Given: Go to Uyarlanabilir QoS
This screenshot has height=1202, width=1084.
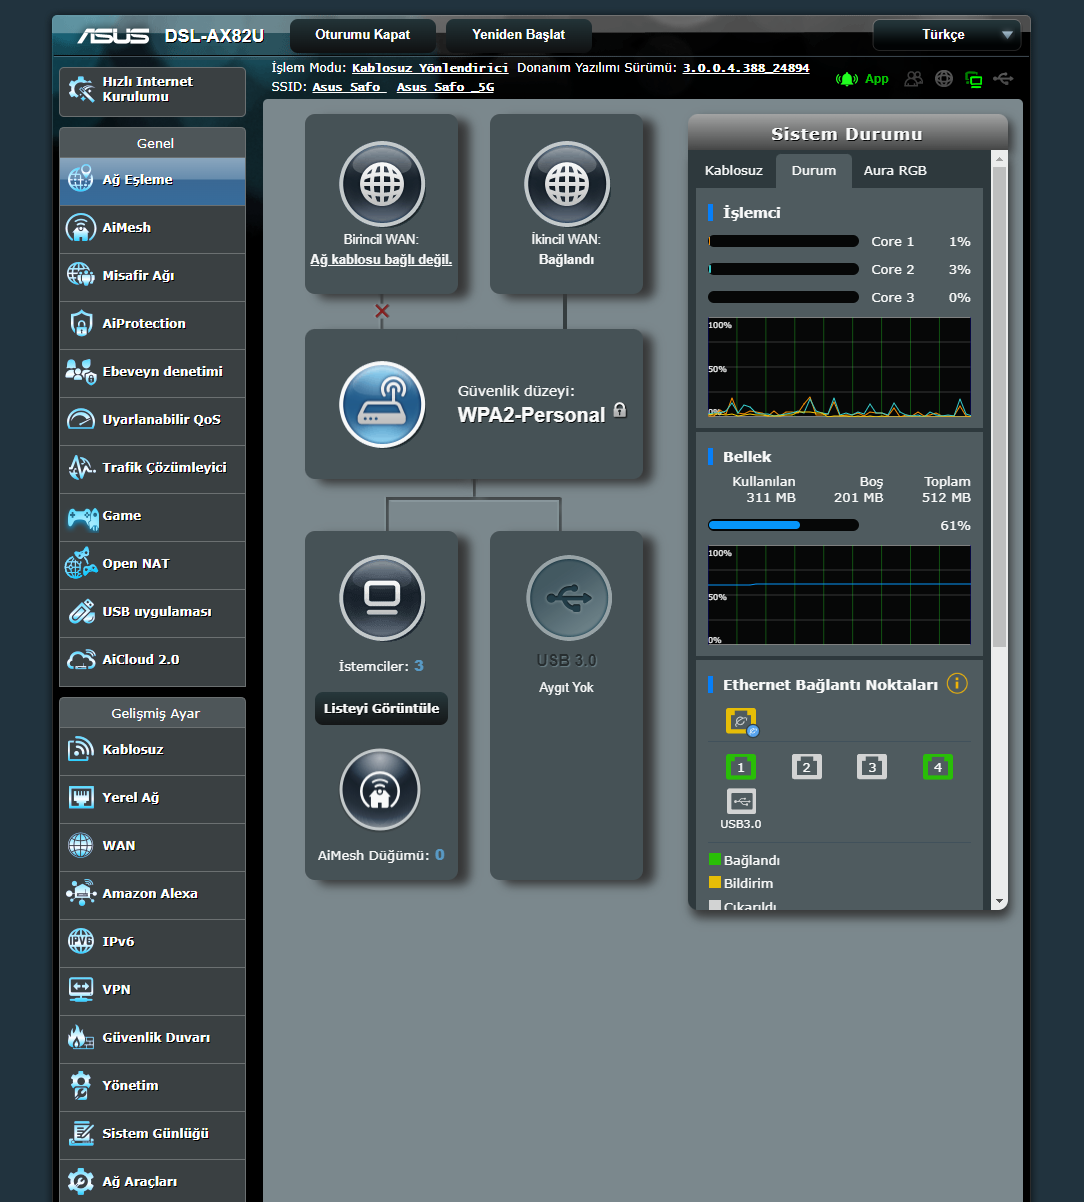Looking at the screenshot, I should pyautogui.click(x=152, y=421).
